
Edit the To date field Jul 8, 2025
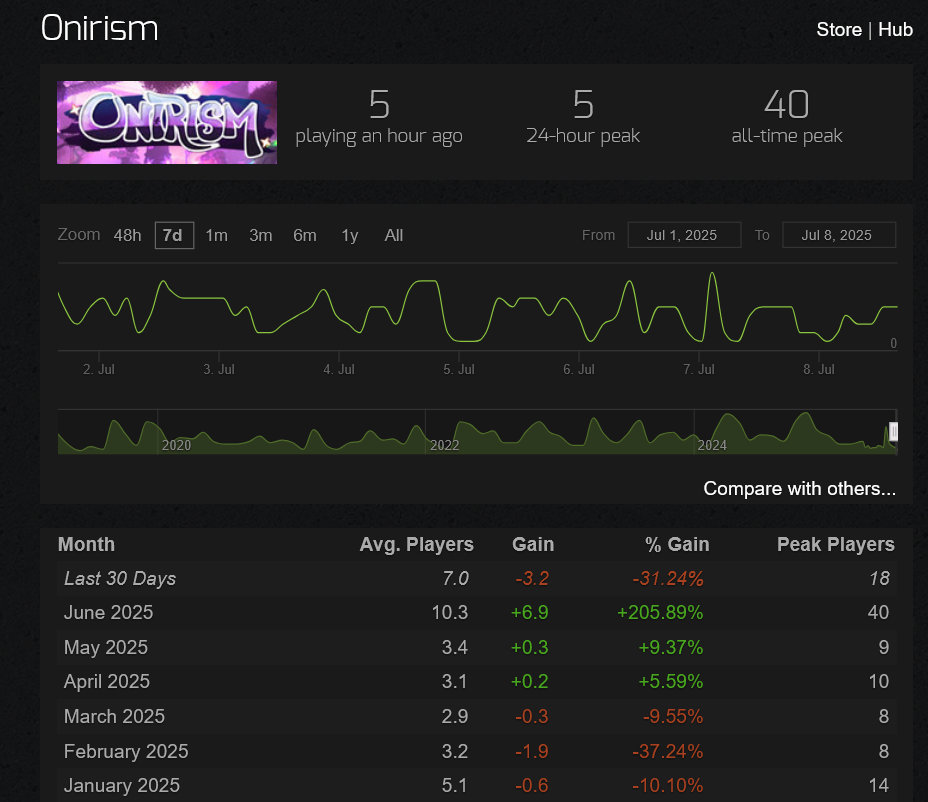tap(839, 235)
